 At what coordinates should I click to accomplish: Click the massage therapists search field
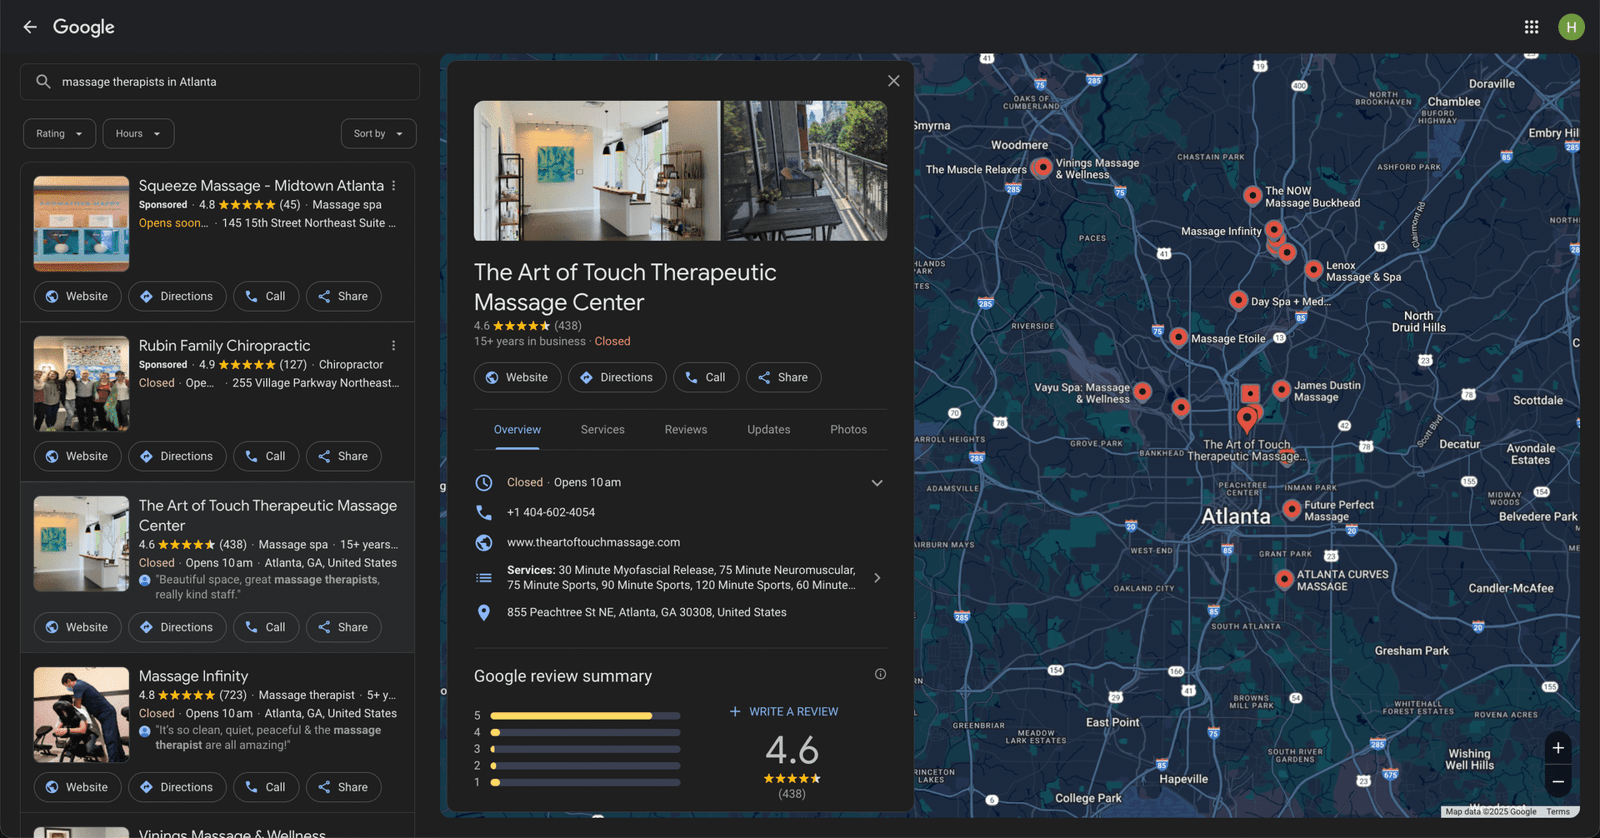(x=220, y=82)
